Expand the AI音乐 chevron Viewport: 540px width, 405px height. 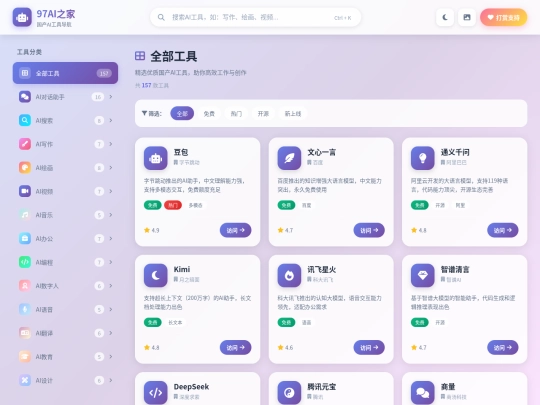tap(111, 215)
